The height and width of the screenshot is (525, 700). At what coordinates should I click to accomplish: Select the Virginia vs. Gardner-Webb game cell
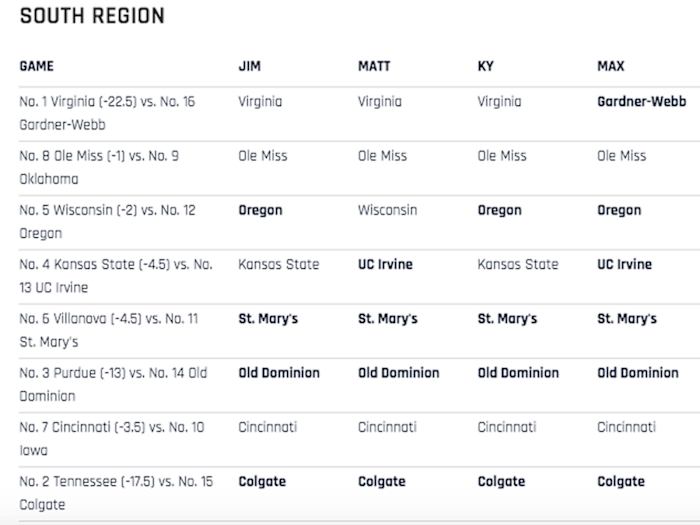click(x=107, y=113)
